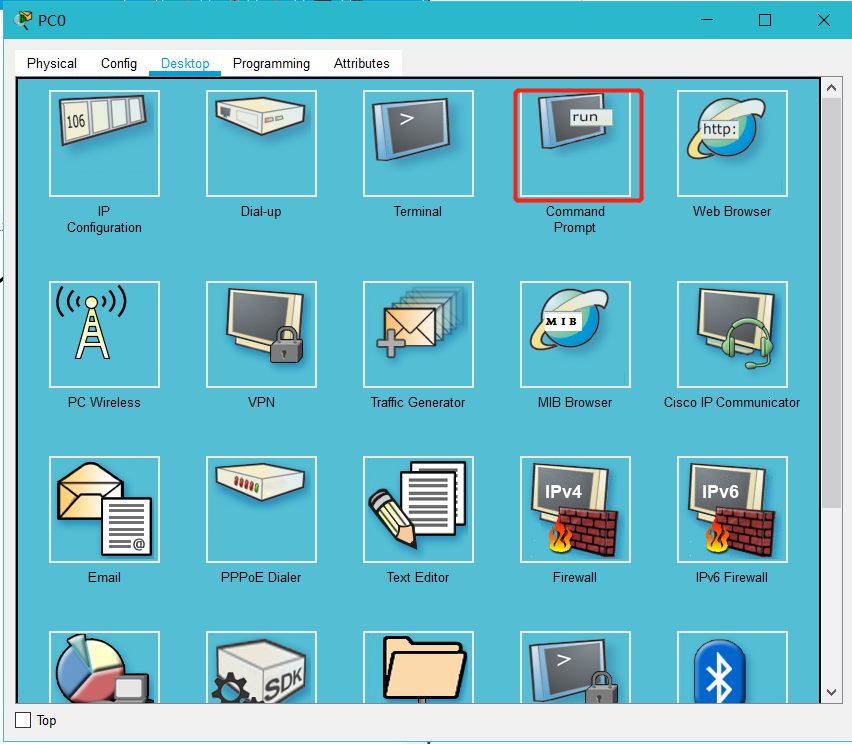Click the Traffic Generator label

(x=418, y=402)
